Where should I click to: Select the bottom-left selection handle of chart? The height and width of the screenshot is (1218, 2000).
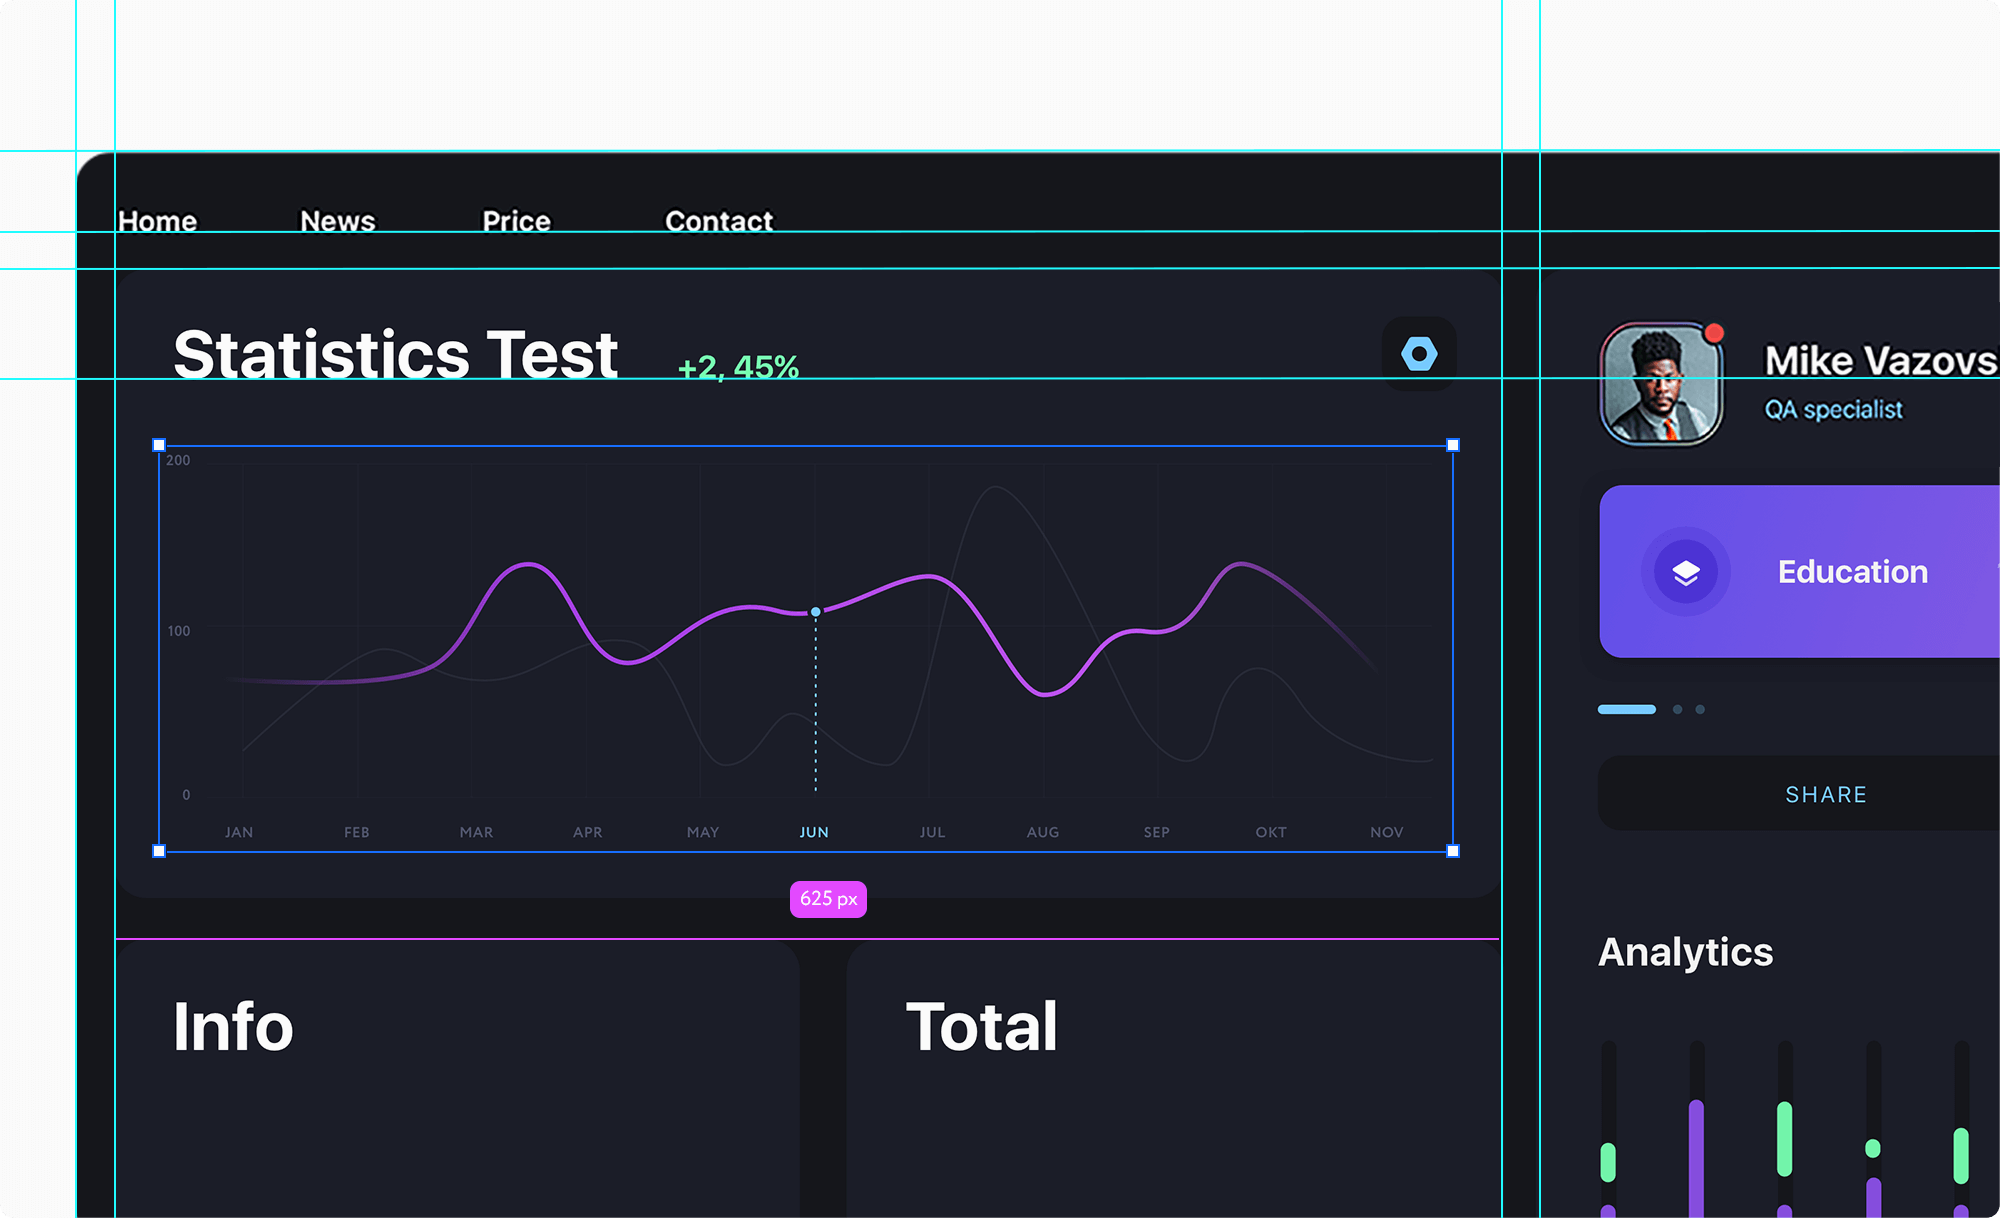coord(159,851)
